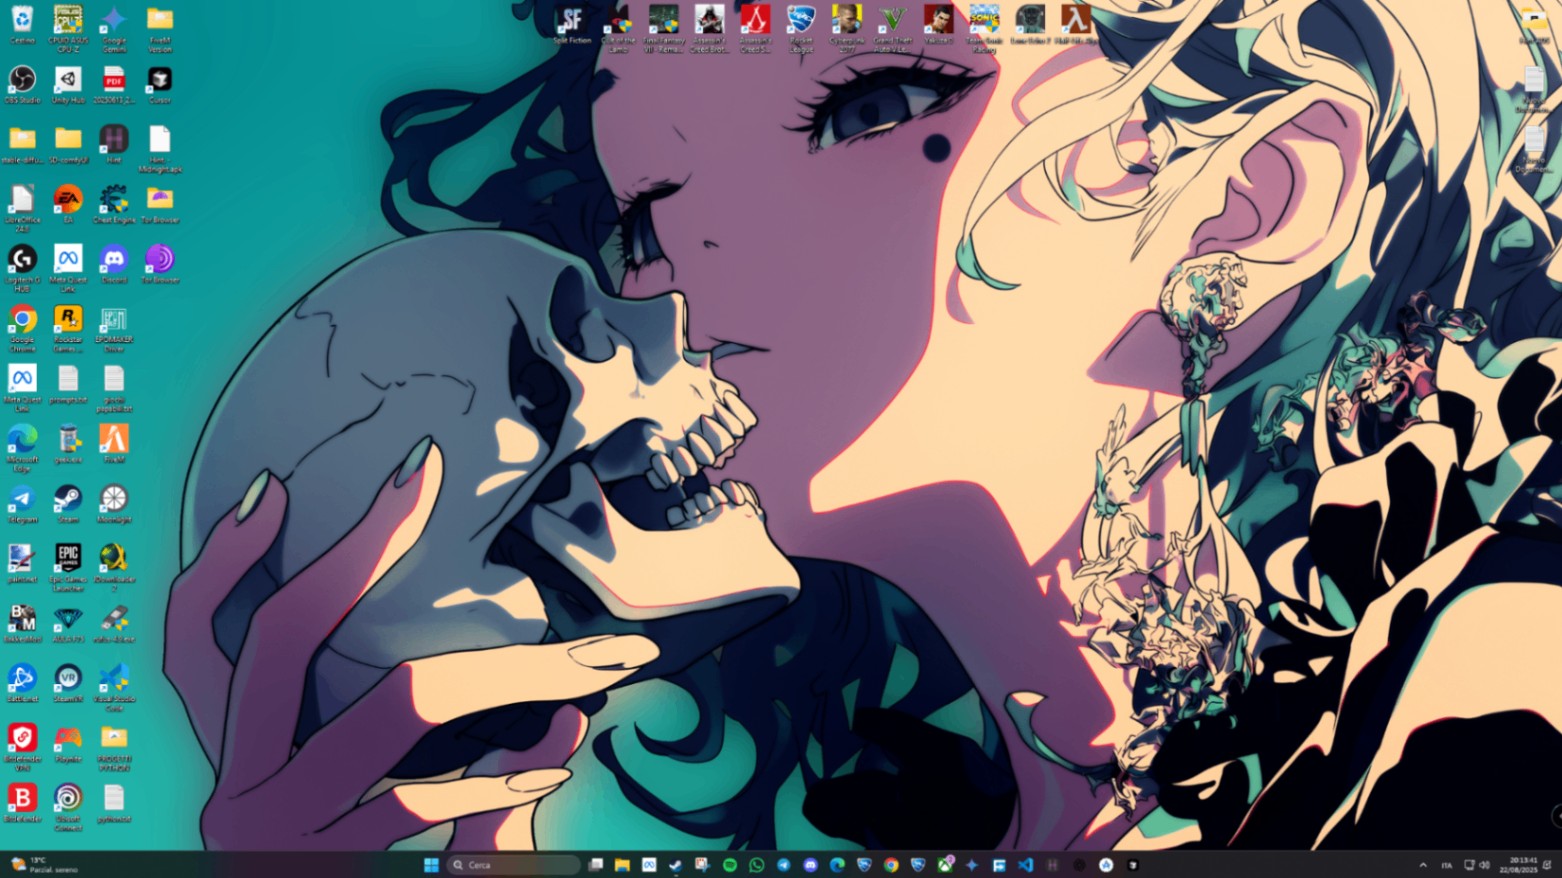Viewport: 1562px width, 878px height.
Task: Launch Cursor editor shortcut
Action: [x=160, y=84]
